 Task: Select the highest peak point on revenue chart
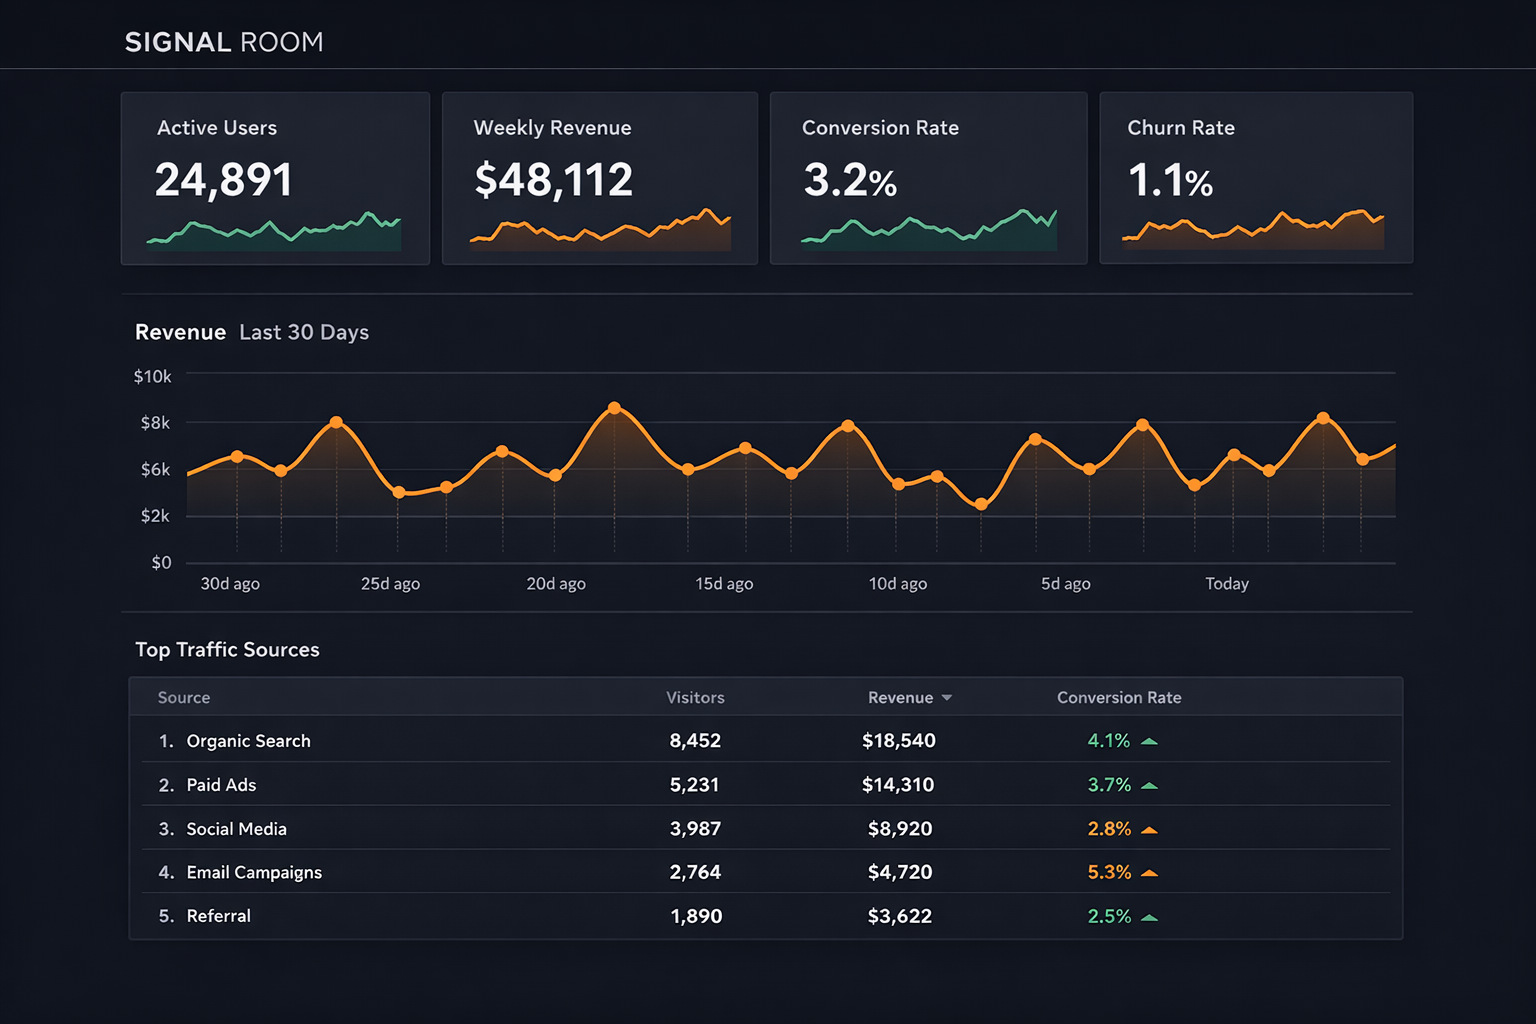(x=614, y=408)
